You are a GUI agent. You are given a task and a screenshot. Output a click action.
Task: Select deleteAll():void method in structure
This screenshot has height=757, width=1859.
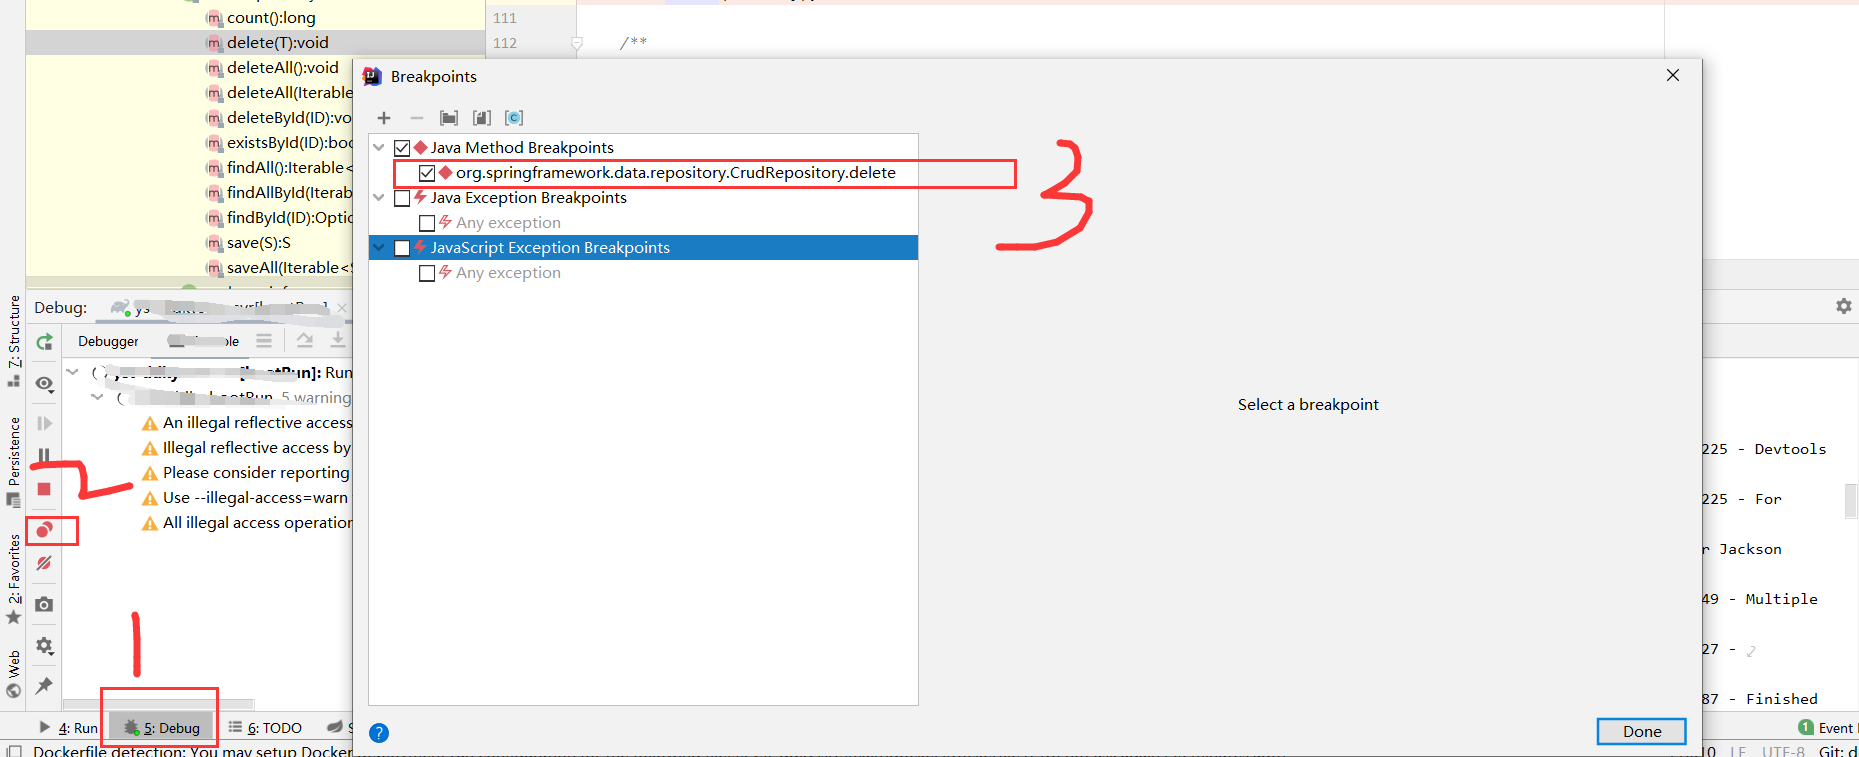[272, 67]
